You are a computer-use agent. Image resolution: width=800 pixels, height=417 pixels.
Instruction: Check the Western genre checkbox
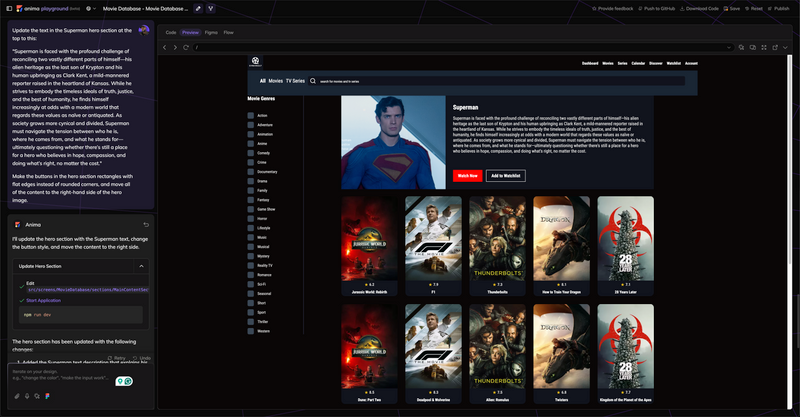click(x=251, y=331)
